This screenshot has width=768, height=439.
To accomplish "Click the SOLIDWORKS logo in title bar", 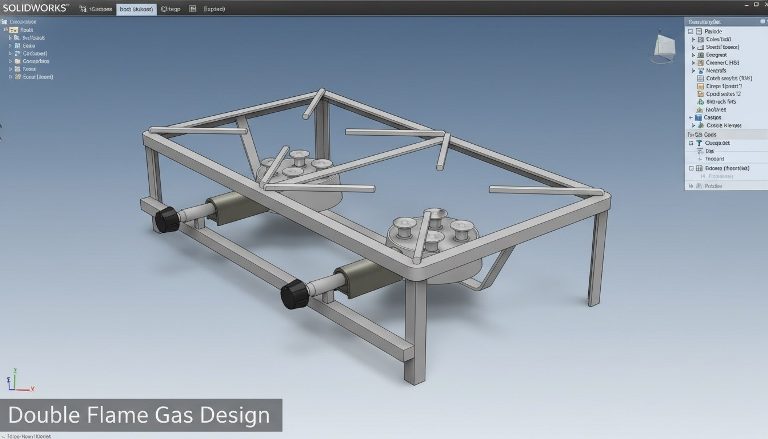I will pos(35,8).
